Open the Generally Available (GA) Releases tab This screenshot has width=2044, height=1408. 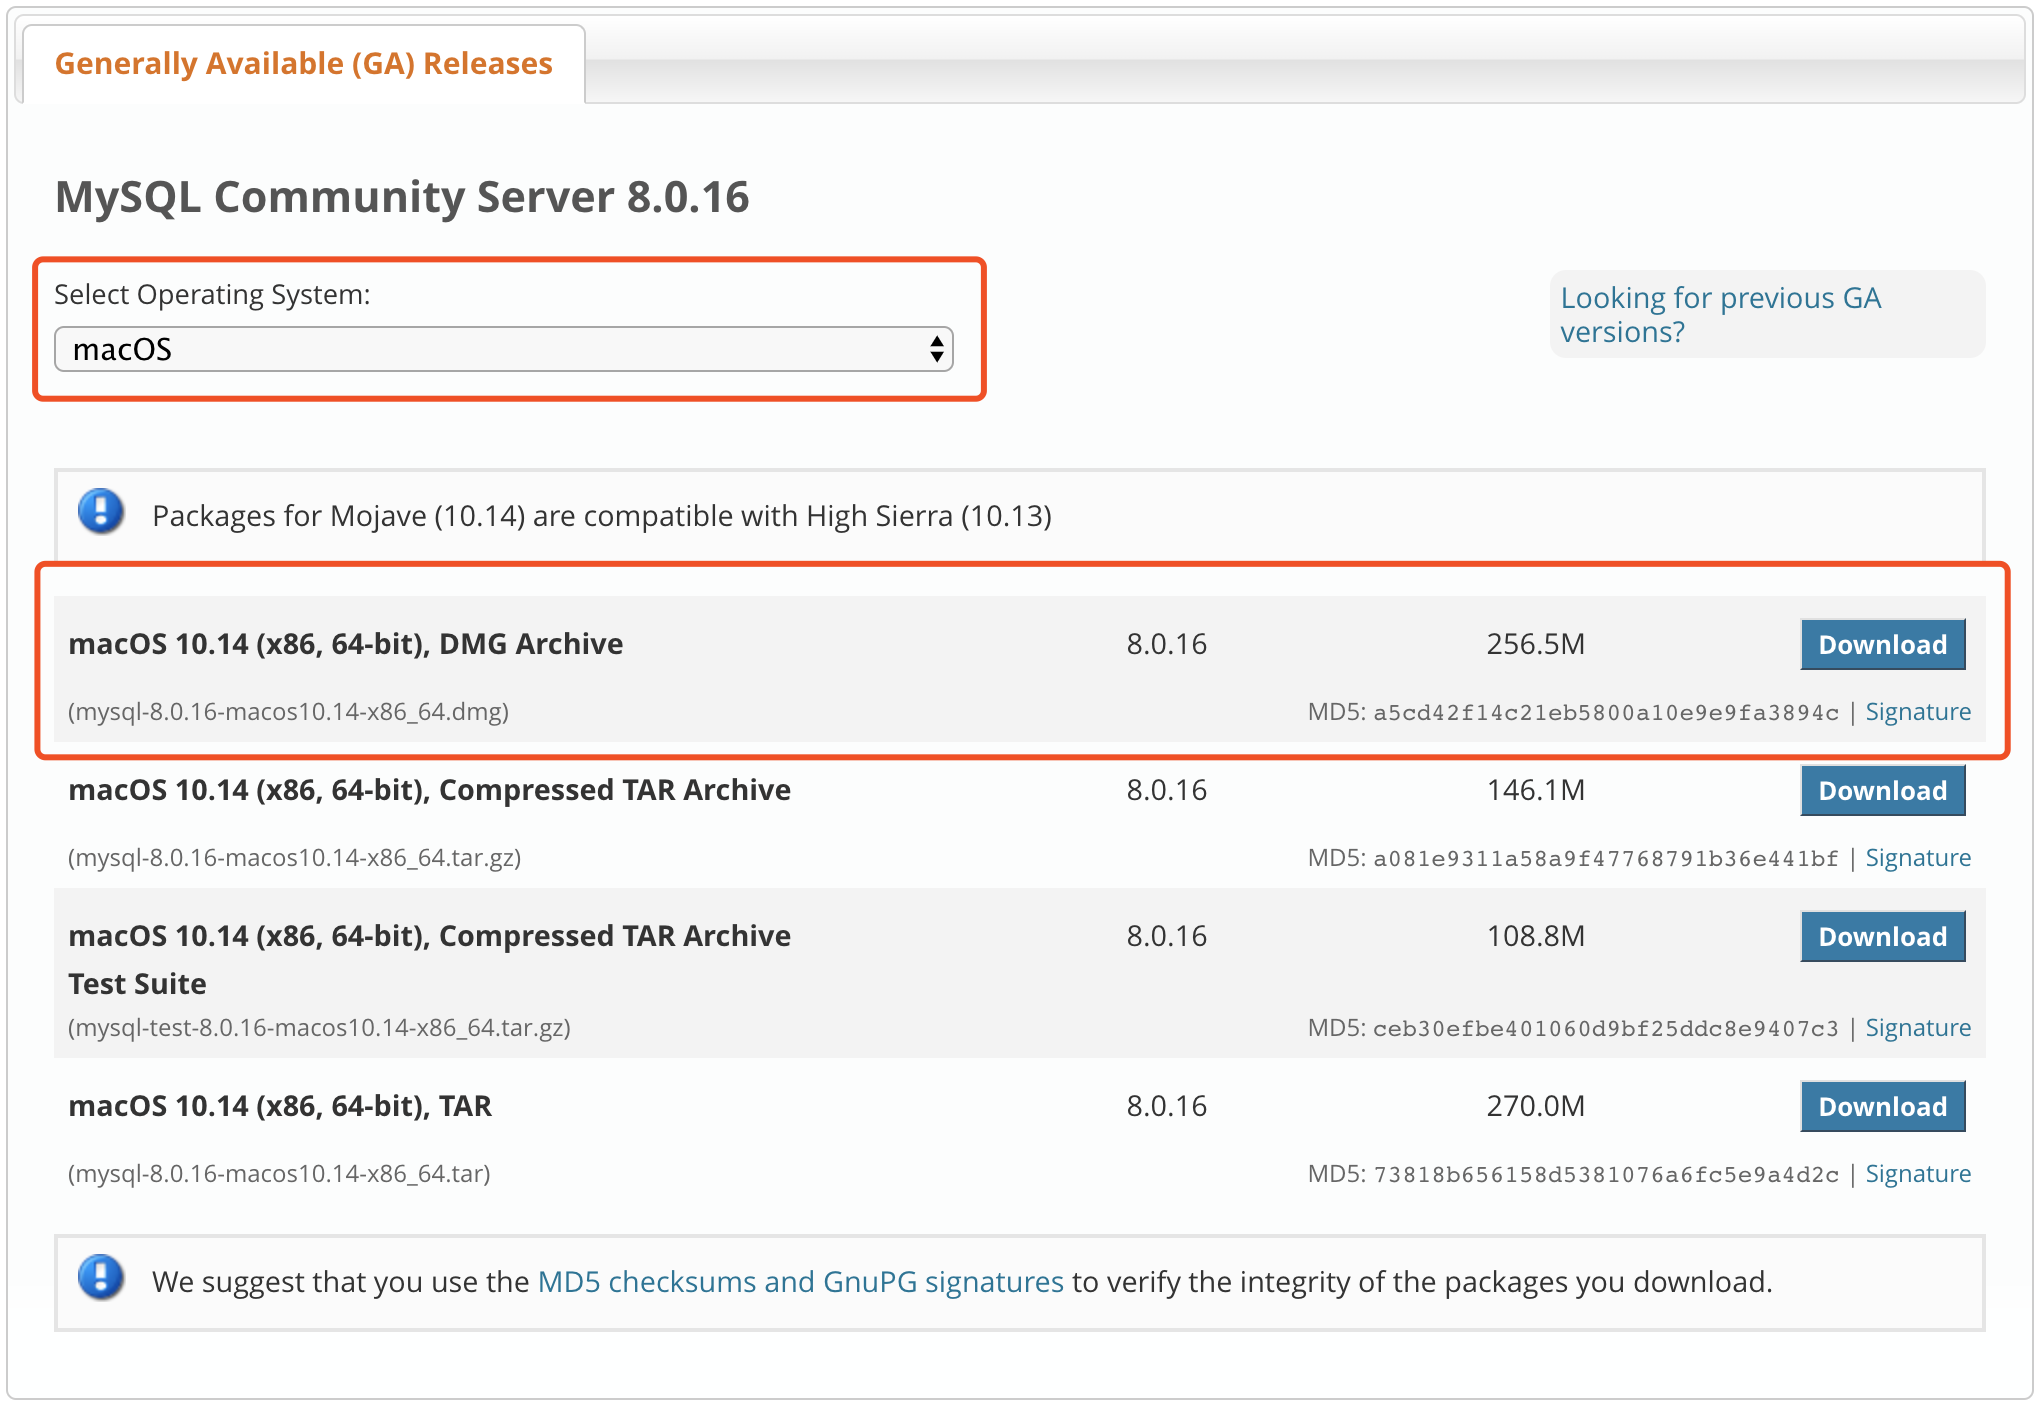303,63
